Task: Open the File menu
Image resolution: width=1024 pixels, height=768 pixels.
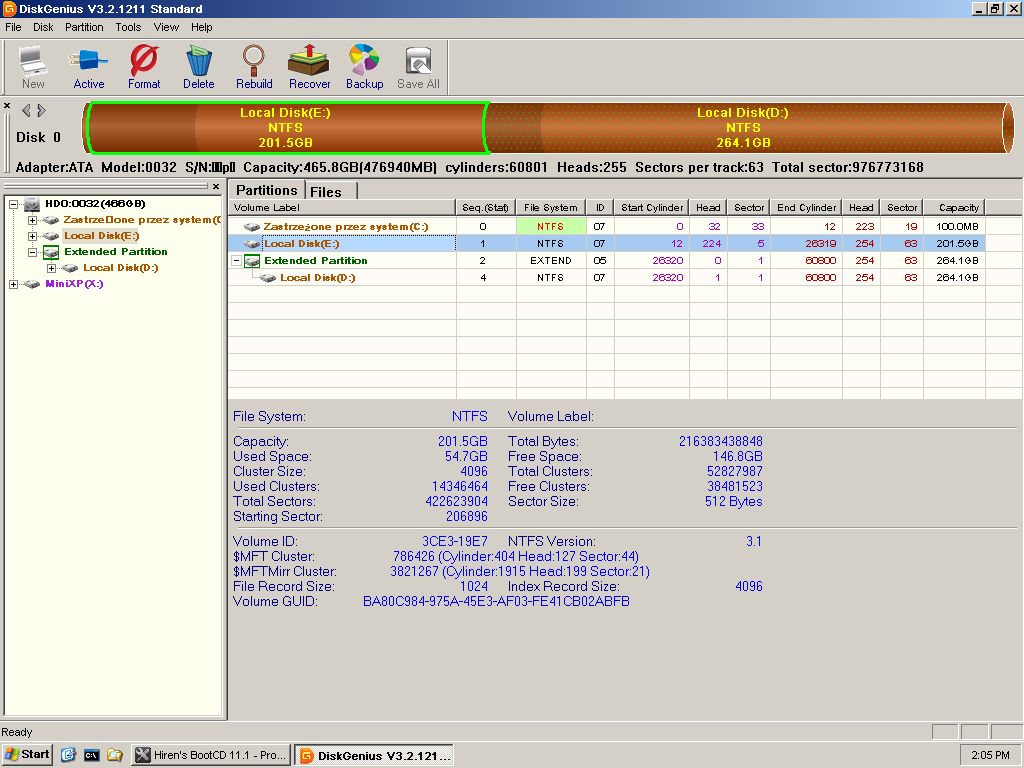Action: 13,27
